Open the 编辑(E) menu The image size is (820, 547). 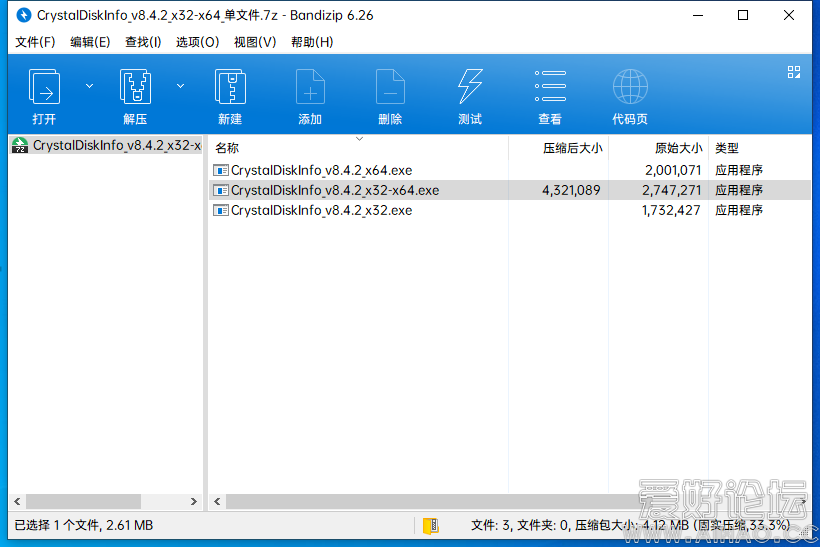point(90,42)
